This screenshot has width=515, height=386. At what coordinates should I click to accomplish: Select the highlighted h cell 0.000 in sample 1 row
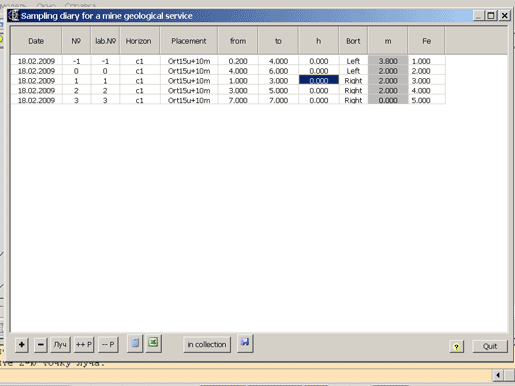coord(319,81)
